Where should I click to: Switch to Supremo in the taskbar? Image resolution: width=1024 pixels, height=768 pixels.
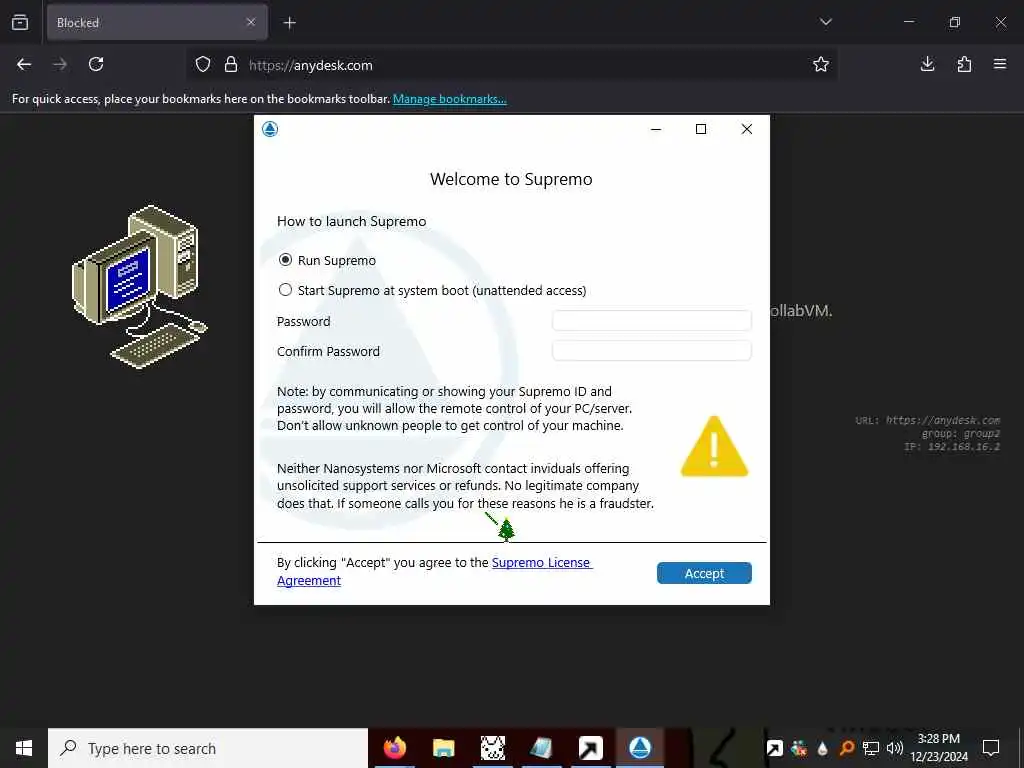pos(640,748)
